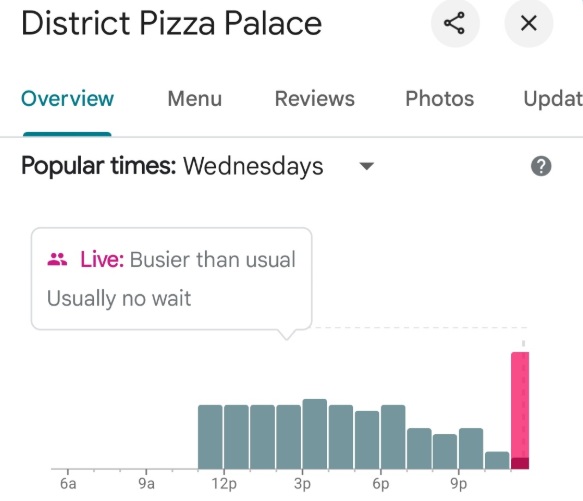Select the Wednesdays day label

[253, 166]
